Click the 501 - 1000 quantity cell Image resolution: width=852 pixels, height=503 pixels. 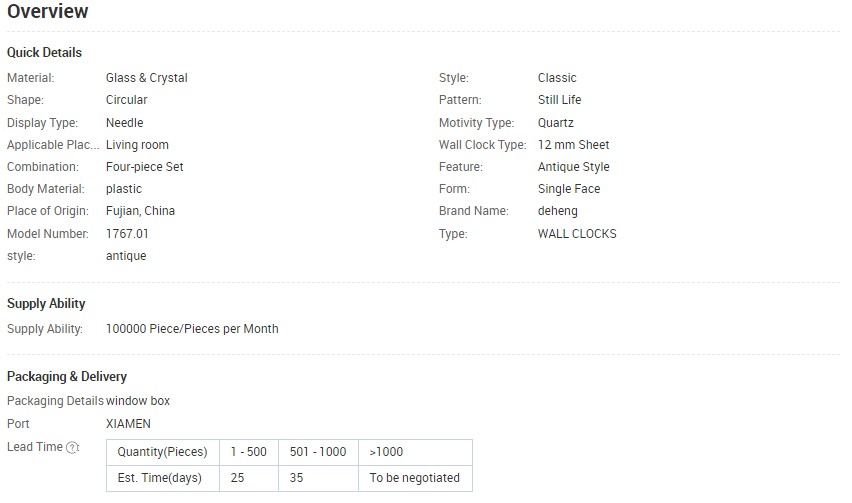(x=318, y=452)
